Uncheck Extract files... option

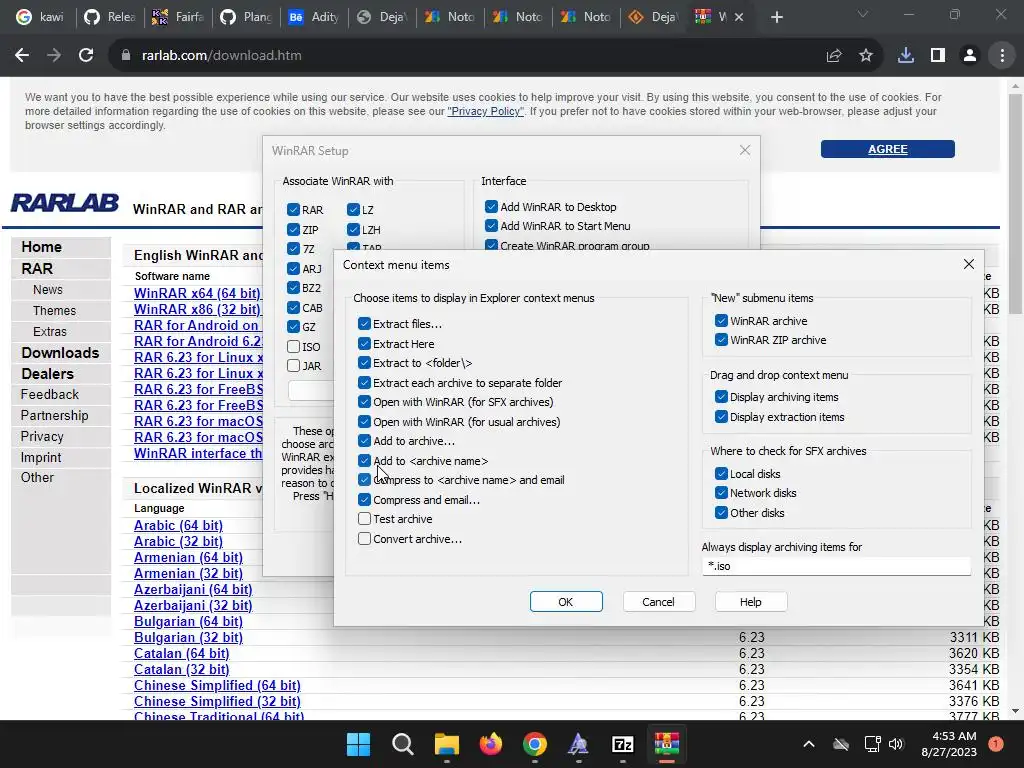tap(364, 324)
